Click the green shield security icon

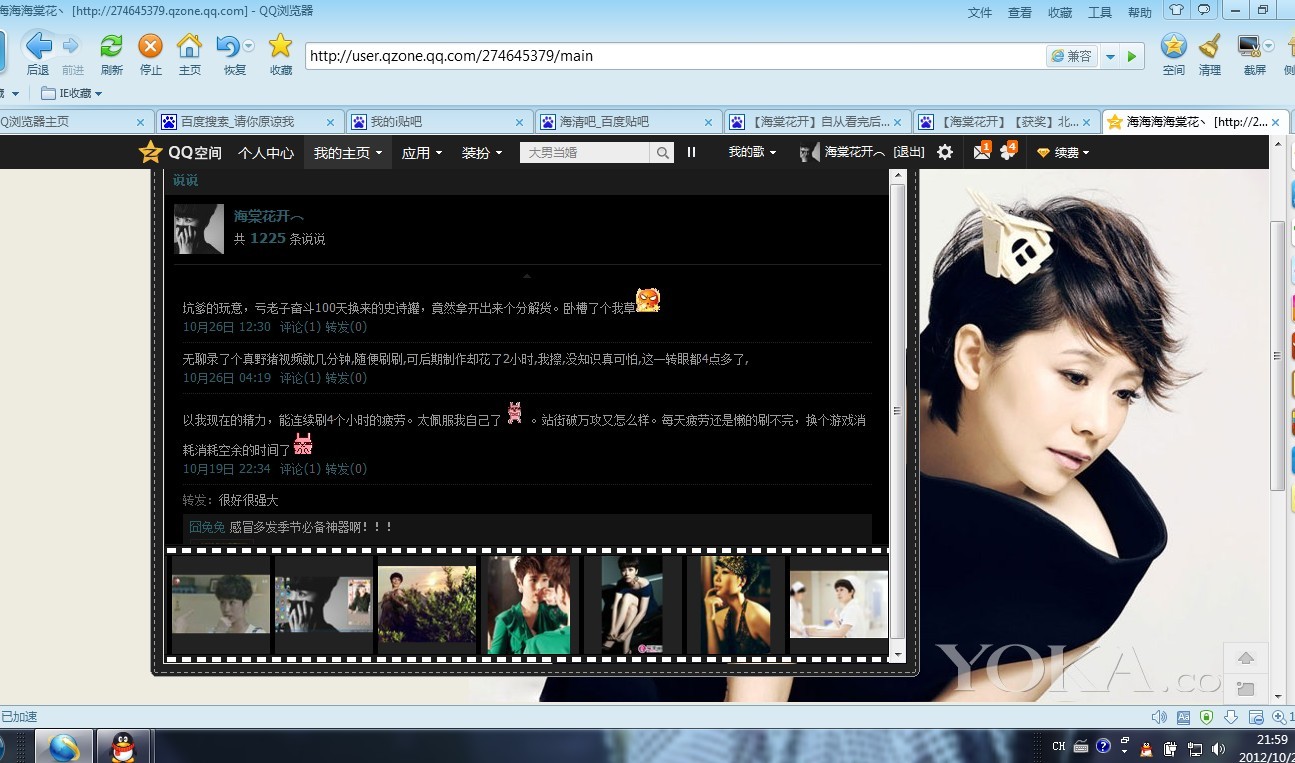point(1207,717)
